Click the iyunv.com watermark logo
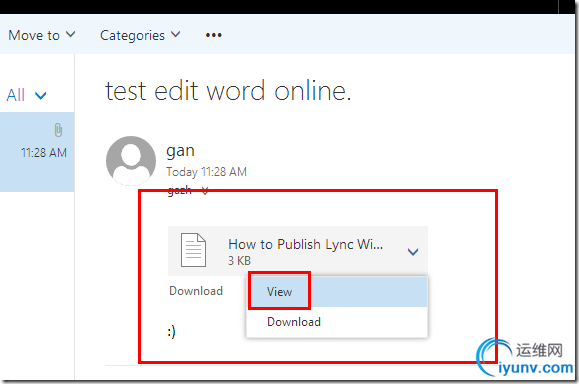Screen dimensions: 579x384 (525, 357)
